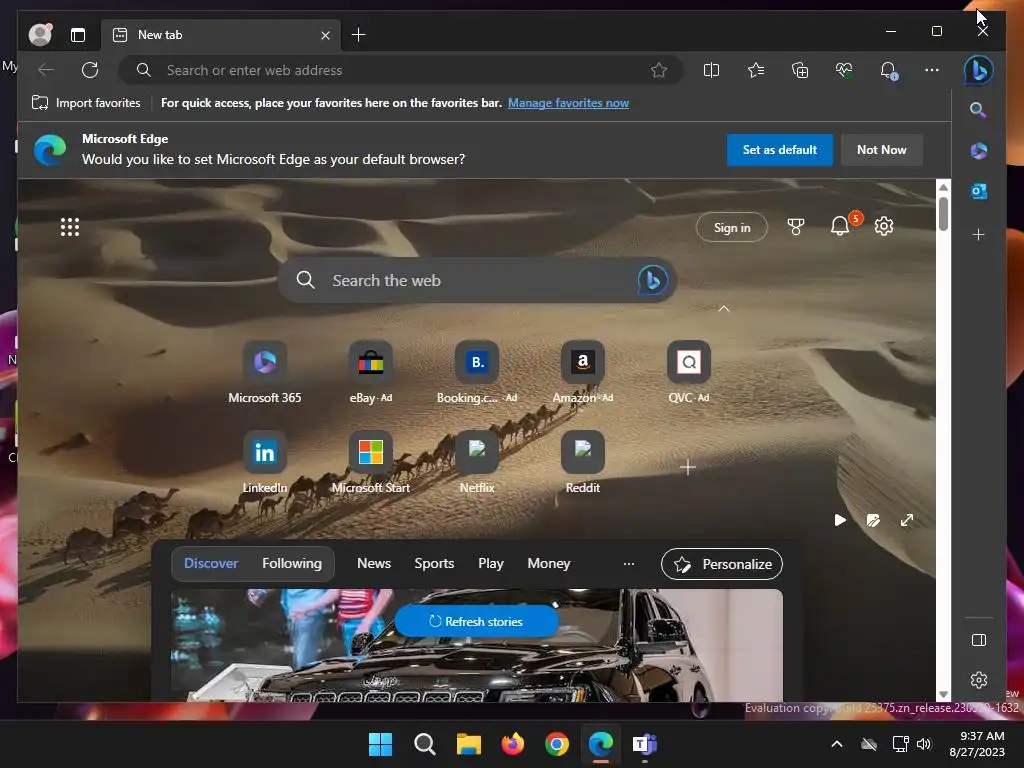Click the edit background icon
This screenshot has height=768, width=1024.
(873, 520)
